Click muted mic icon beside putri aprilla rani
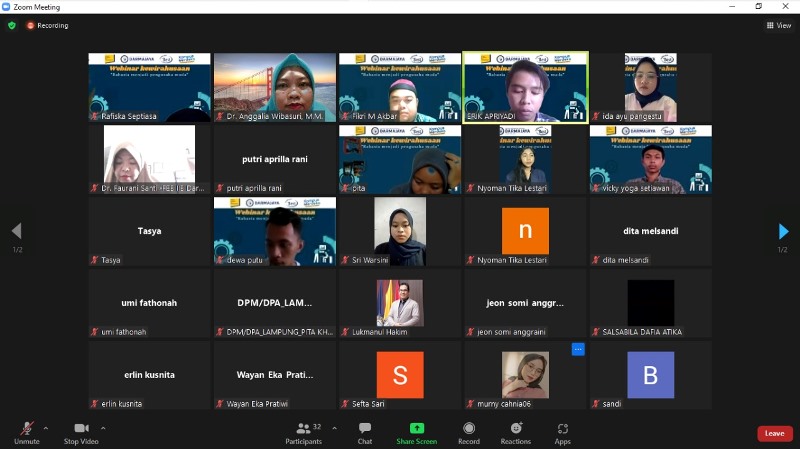 (220, 188)
